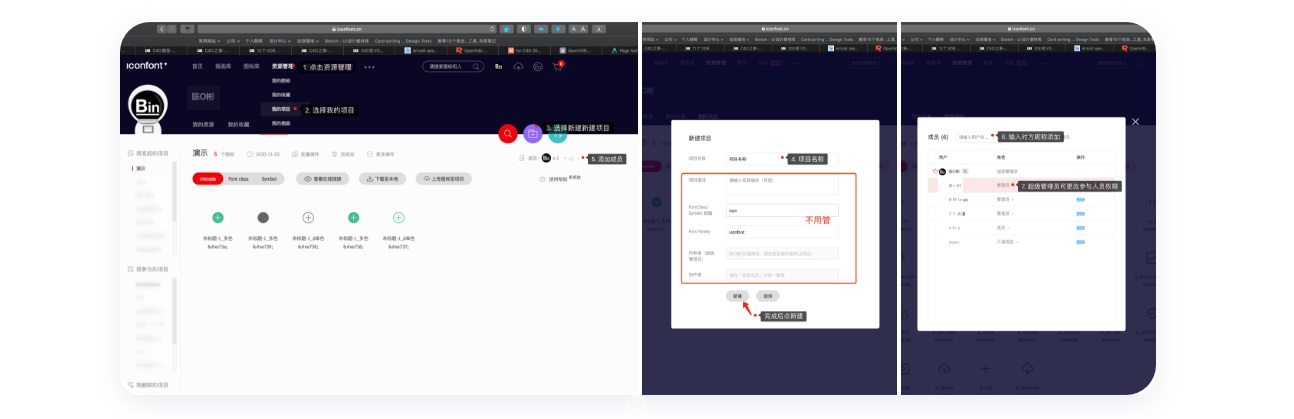The image size is (1294, 419).
Task: Select green outlined plus icon &#xe737;
Action: [x=398, y=217]
